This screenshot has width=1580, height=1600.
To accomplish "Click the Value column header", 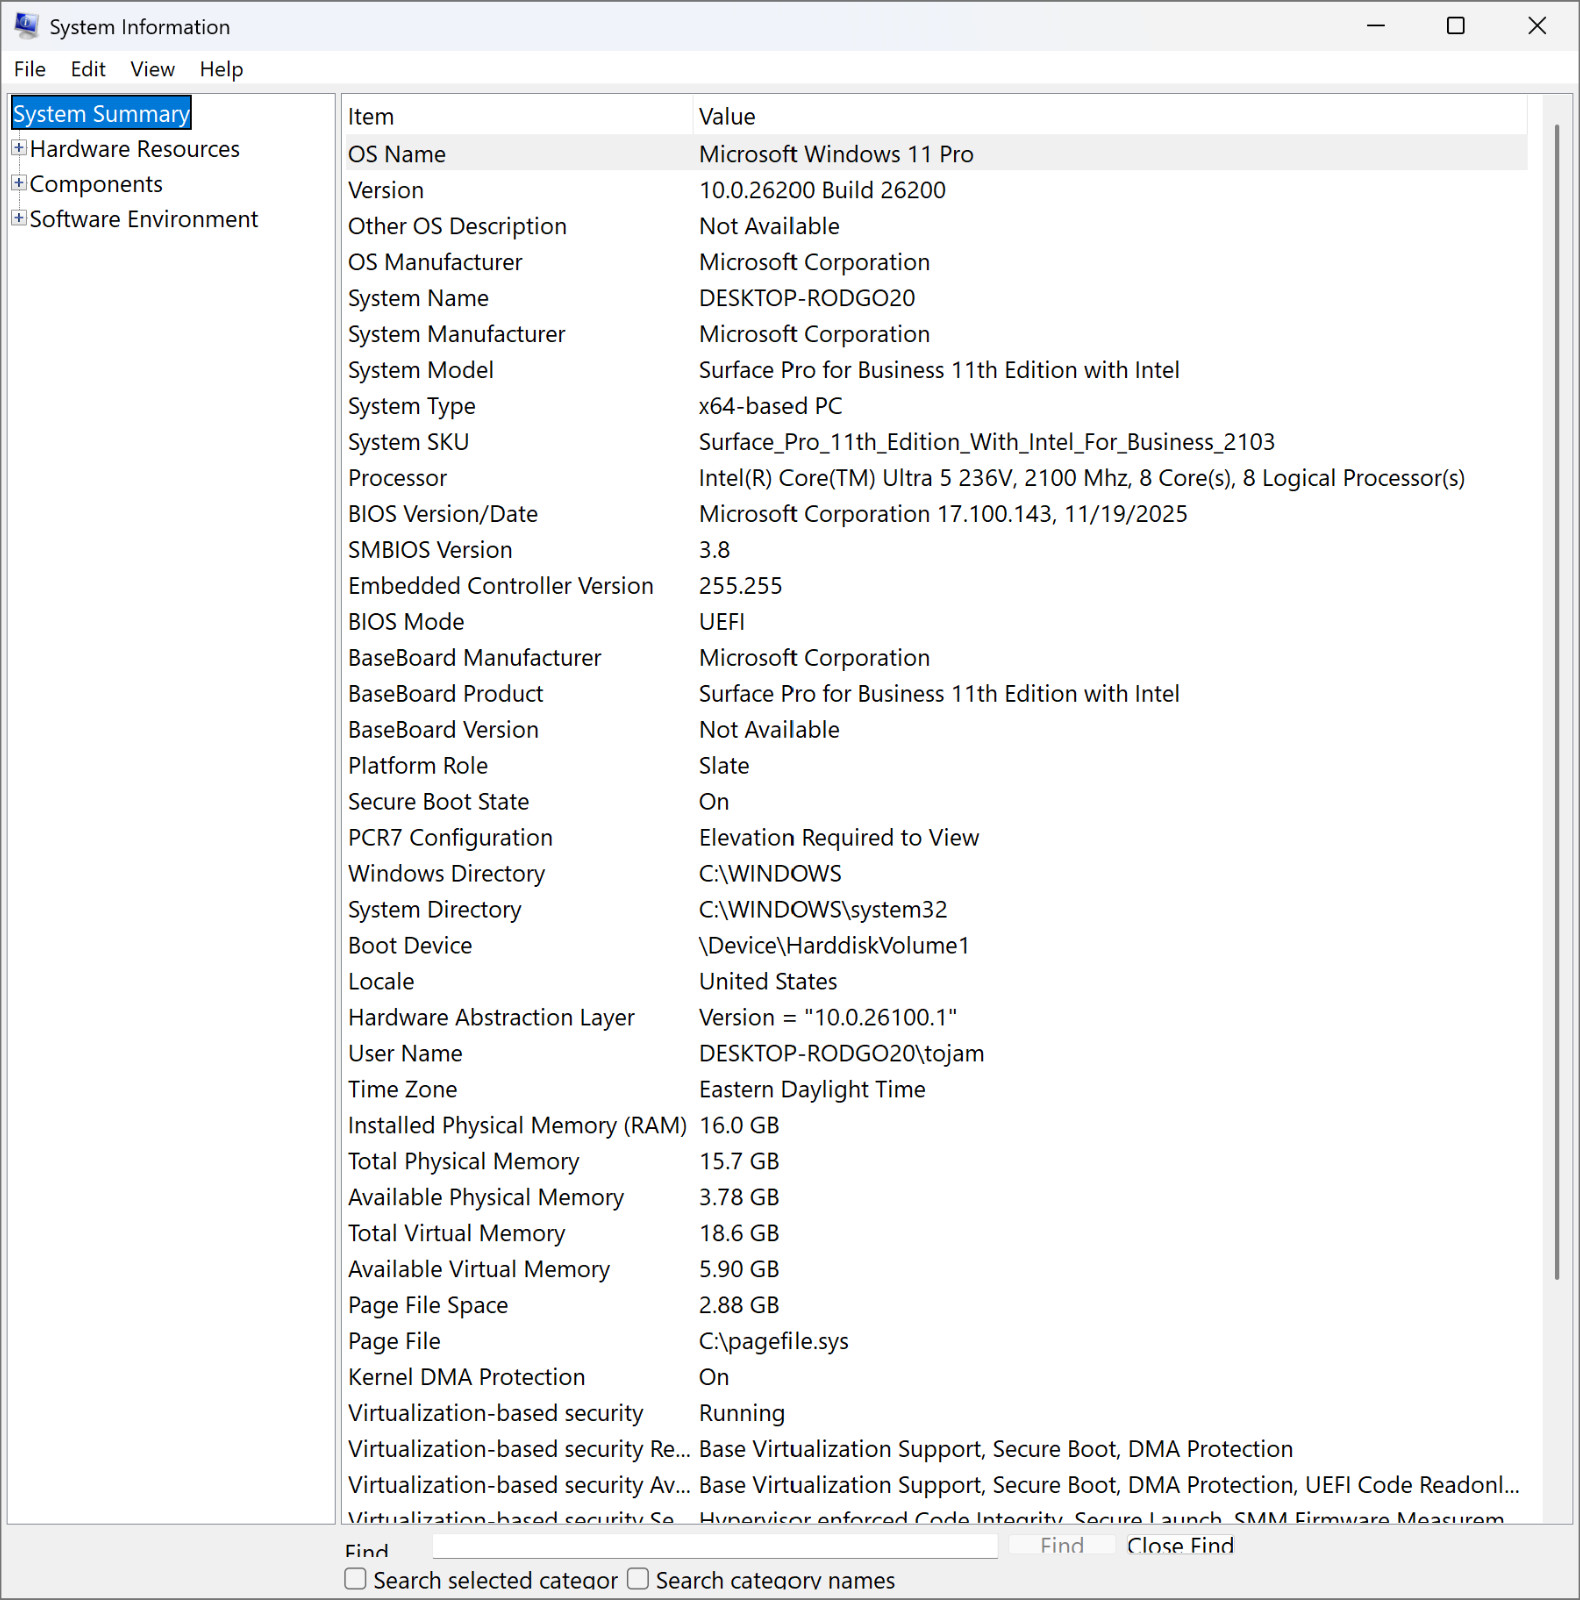I will [1110, 116].
